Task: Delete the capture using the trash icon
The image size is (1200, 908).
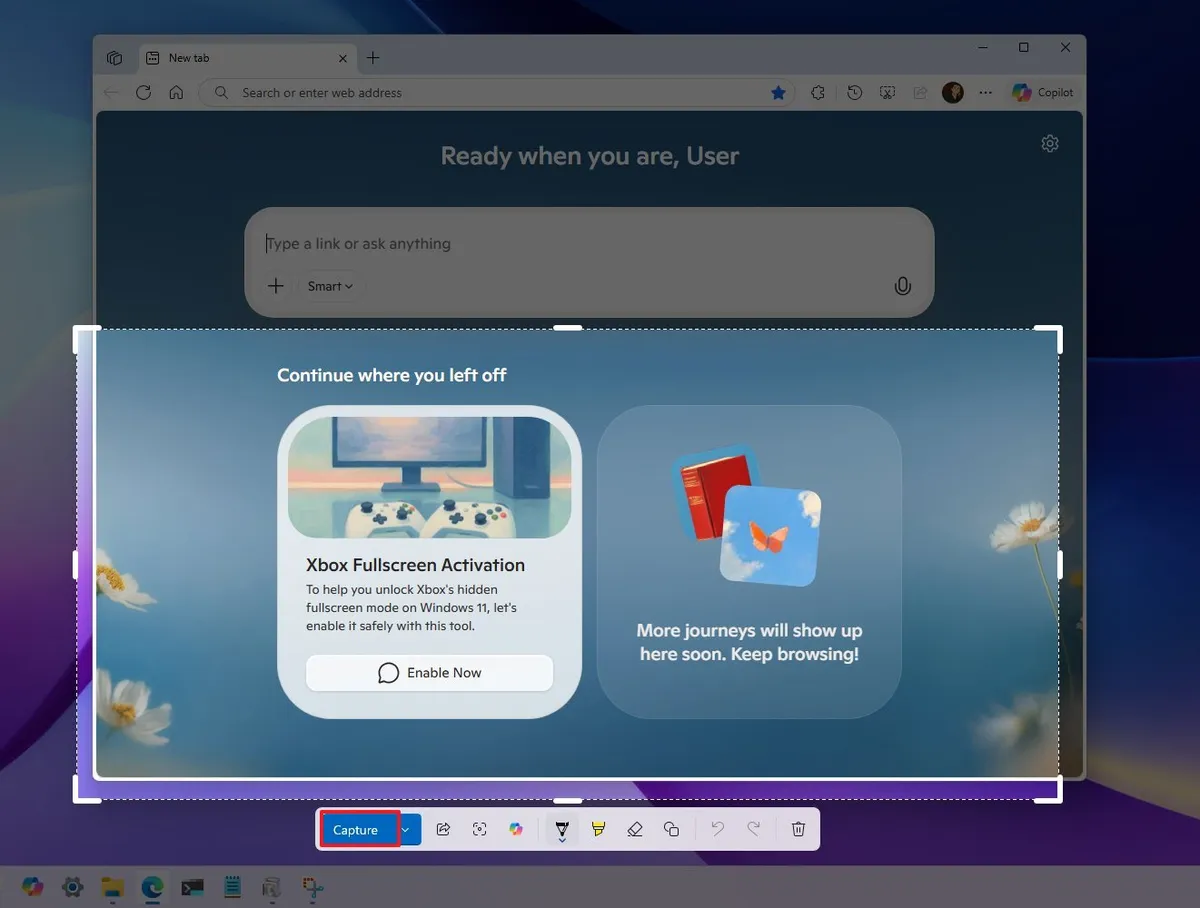Action: (x=797, y=829)
